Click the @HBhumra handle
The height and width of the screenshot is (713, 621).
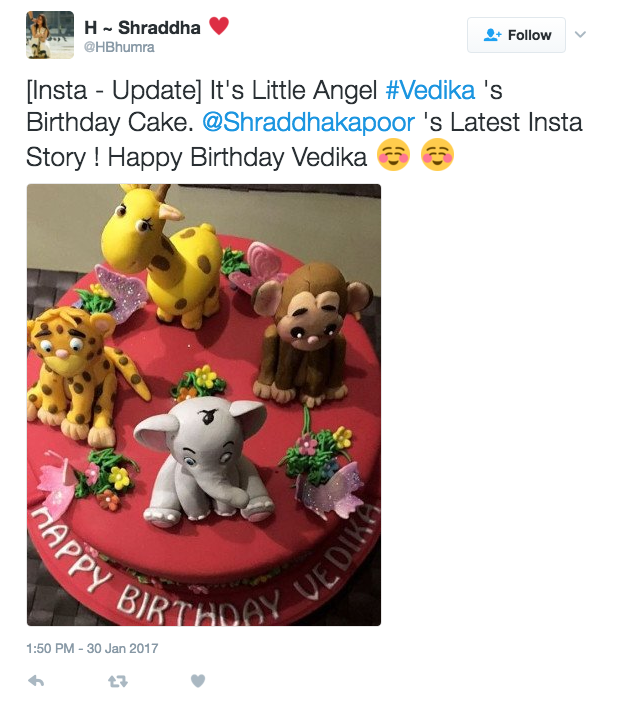[x=119, y=47]
